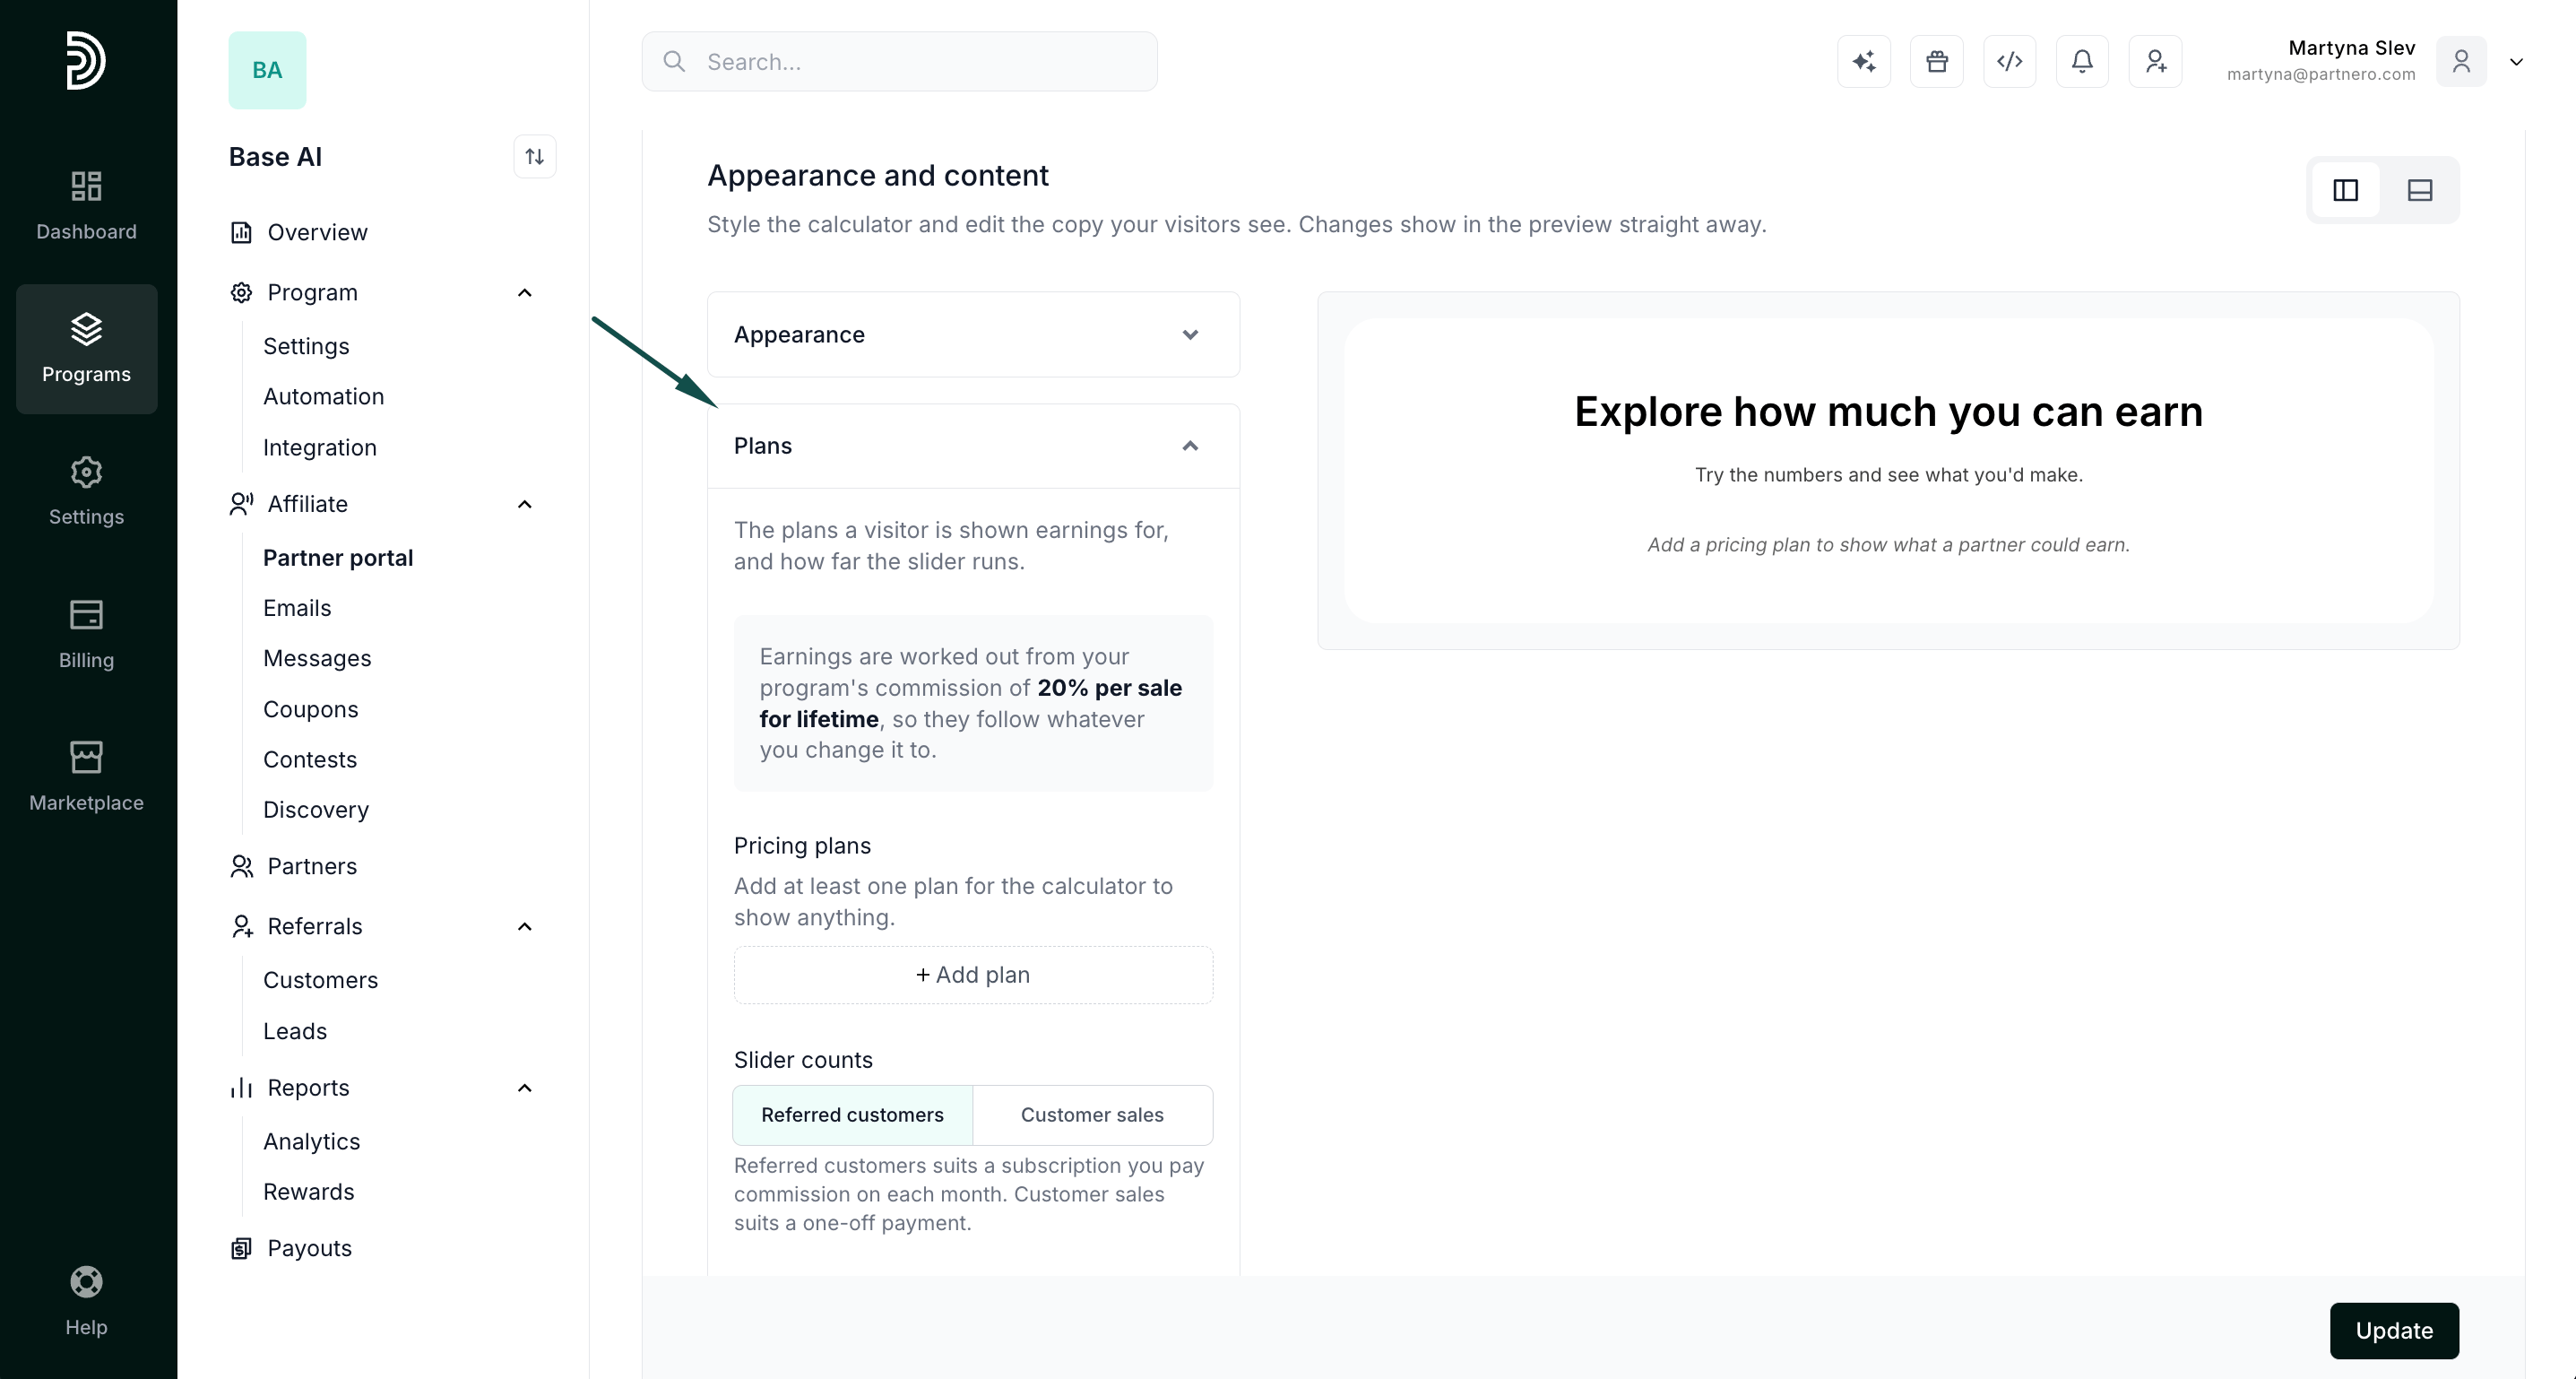2576x1379 pixels.
Task: Select Customer sales slider count
Action: [1093, 1115]
